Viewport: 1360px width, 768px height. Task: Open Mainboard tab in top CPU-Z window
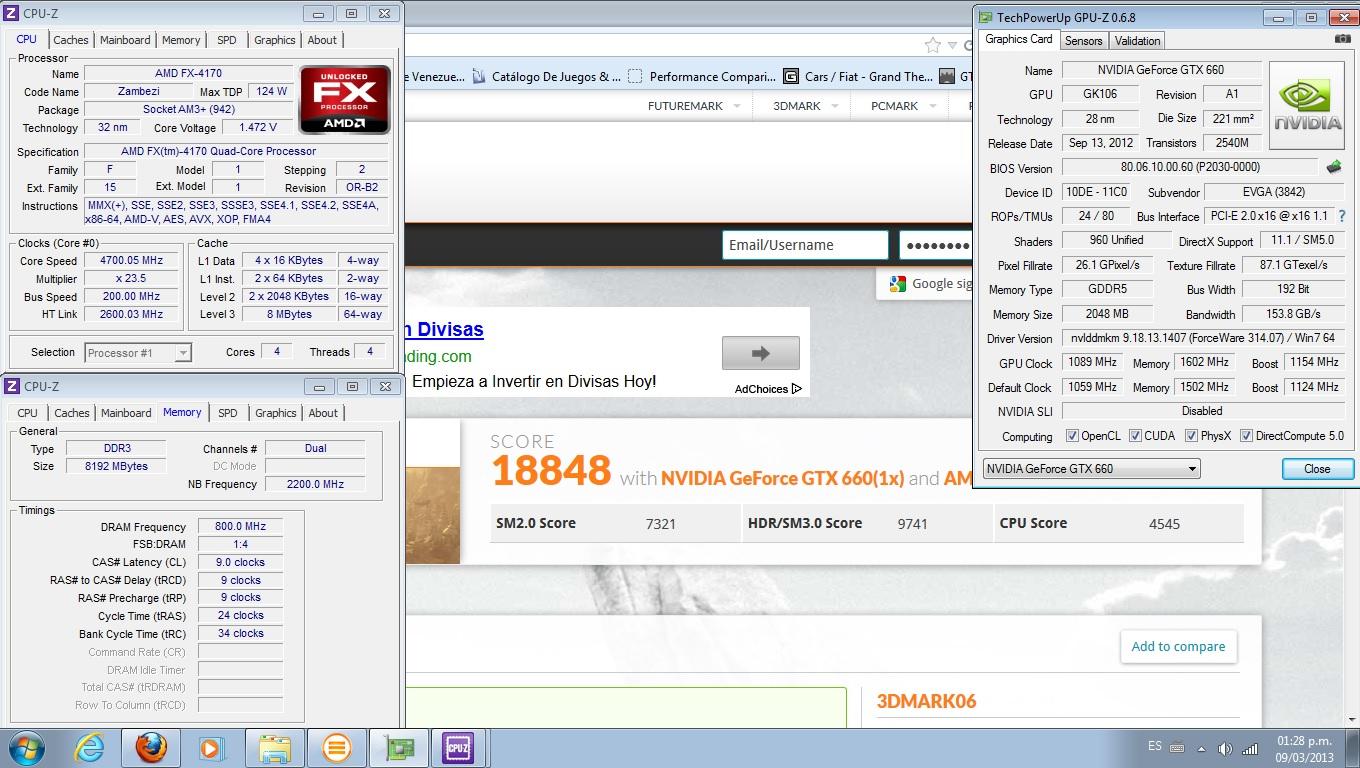[125, 40]
